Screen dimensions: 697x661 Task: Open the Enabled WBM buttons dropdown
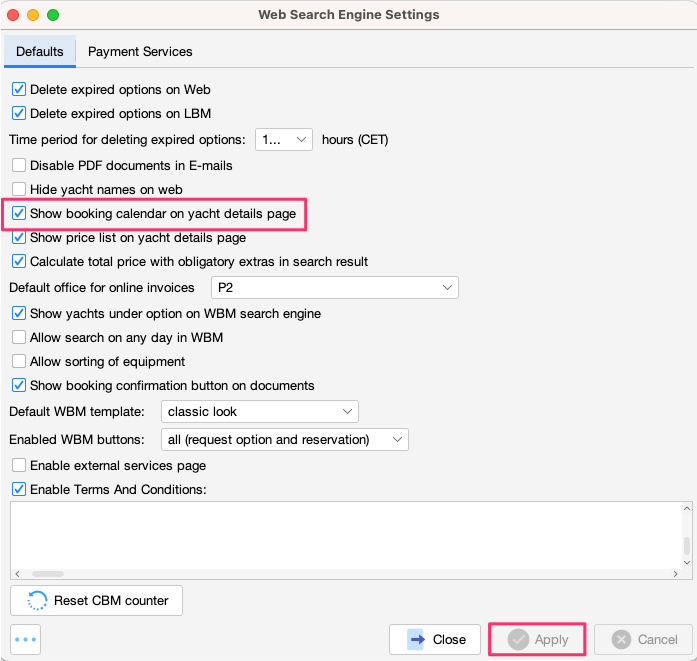pyautogui.click(x=284, y=440)
